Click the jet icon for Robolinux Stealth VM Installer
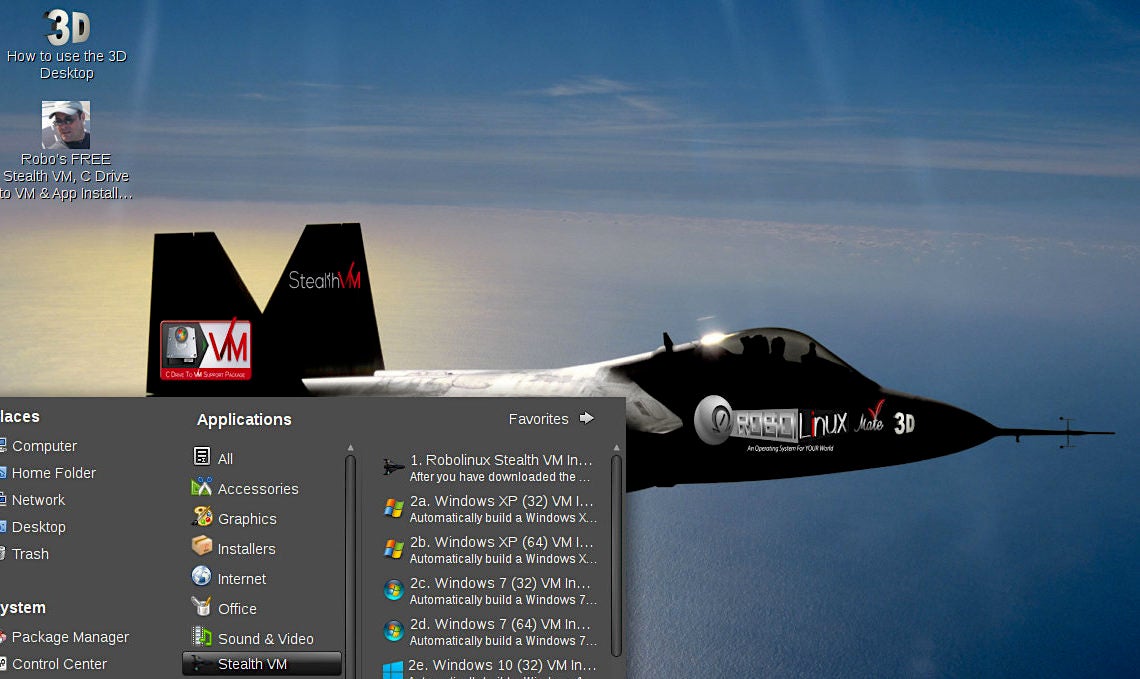This screenshot has height=679, width=1140. (393, 467)
